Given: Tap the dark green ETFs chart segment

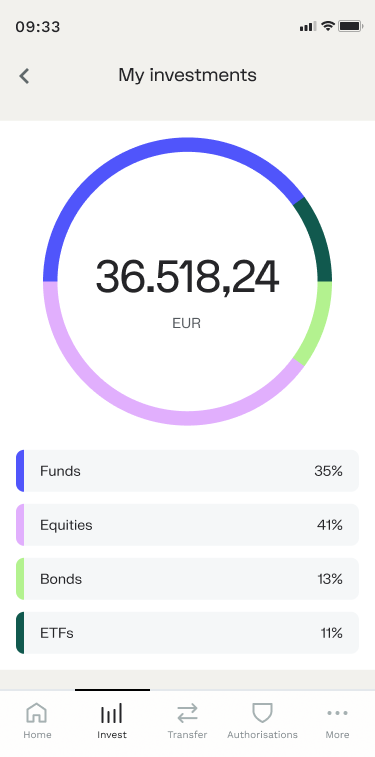Looking at the screenshot, I should (319, 239).
